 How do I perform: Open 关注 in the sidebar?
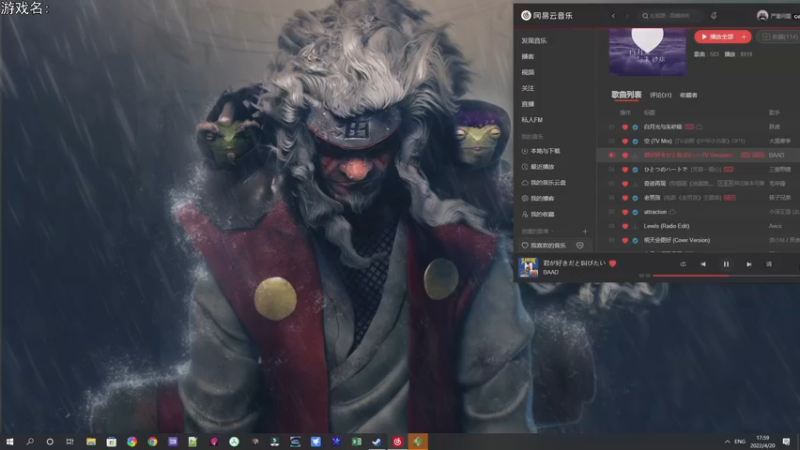click(x=528, y=88)
